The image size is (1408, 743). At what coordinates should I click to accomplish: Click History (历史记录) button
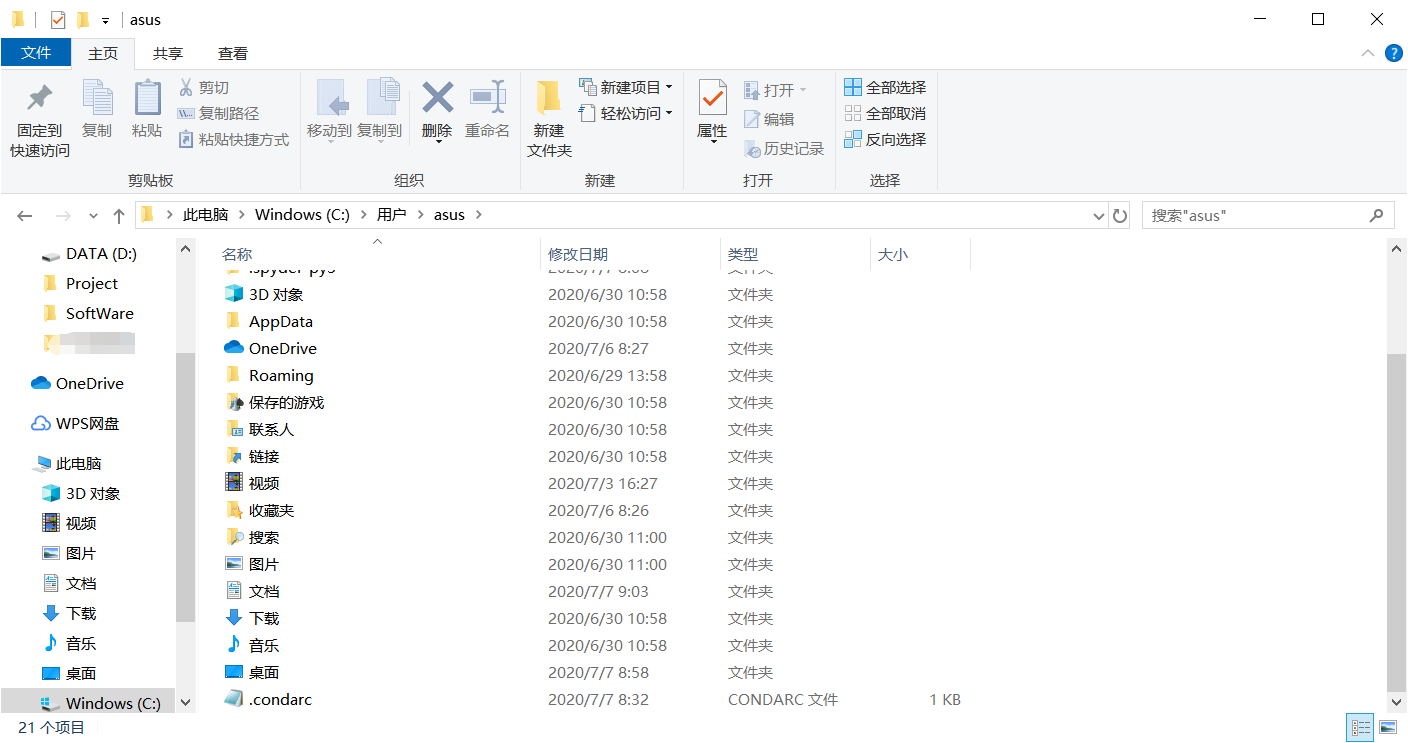point(784,149)
